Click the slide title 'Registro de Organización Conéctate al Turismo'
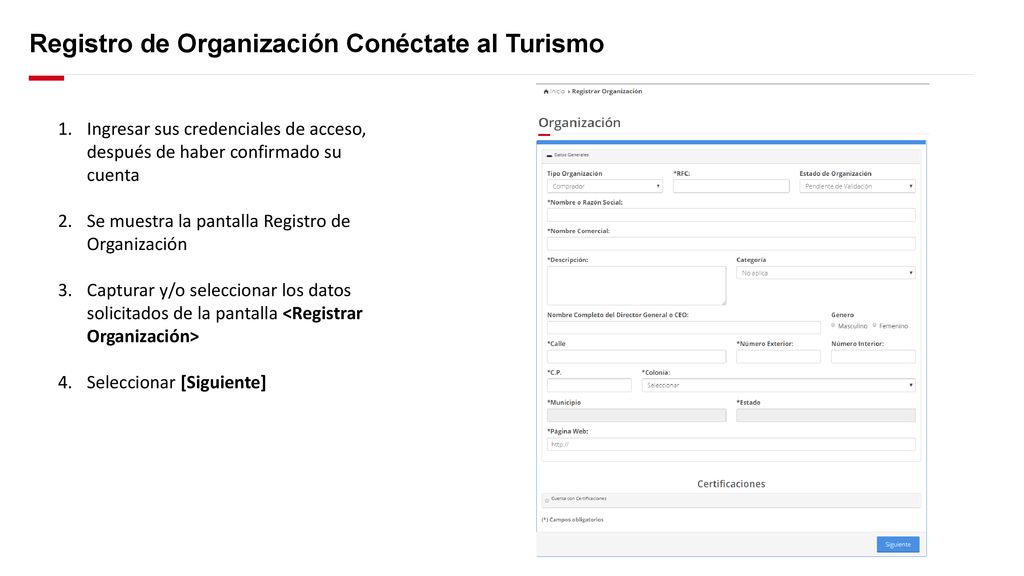The height and width of the screenshot is (576, 1024). pos(317,44)
